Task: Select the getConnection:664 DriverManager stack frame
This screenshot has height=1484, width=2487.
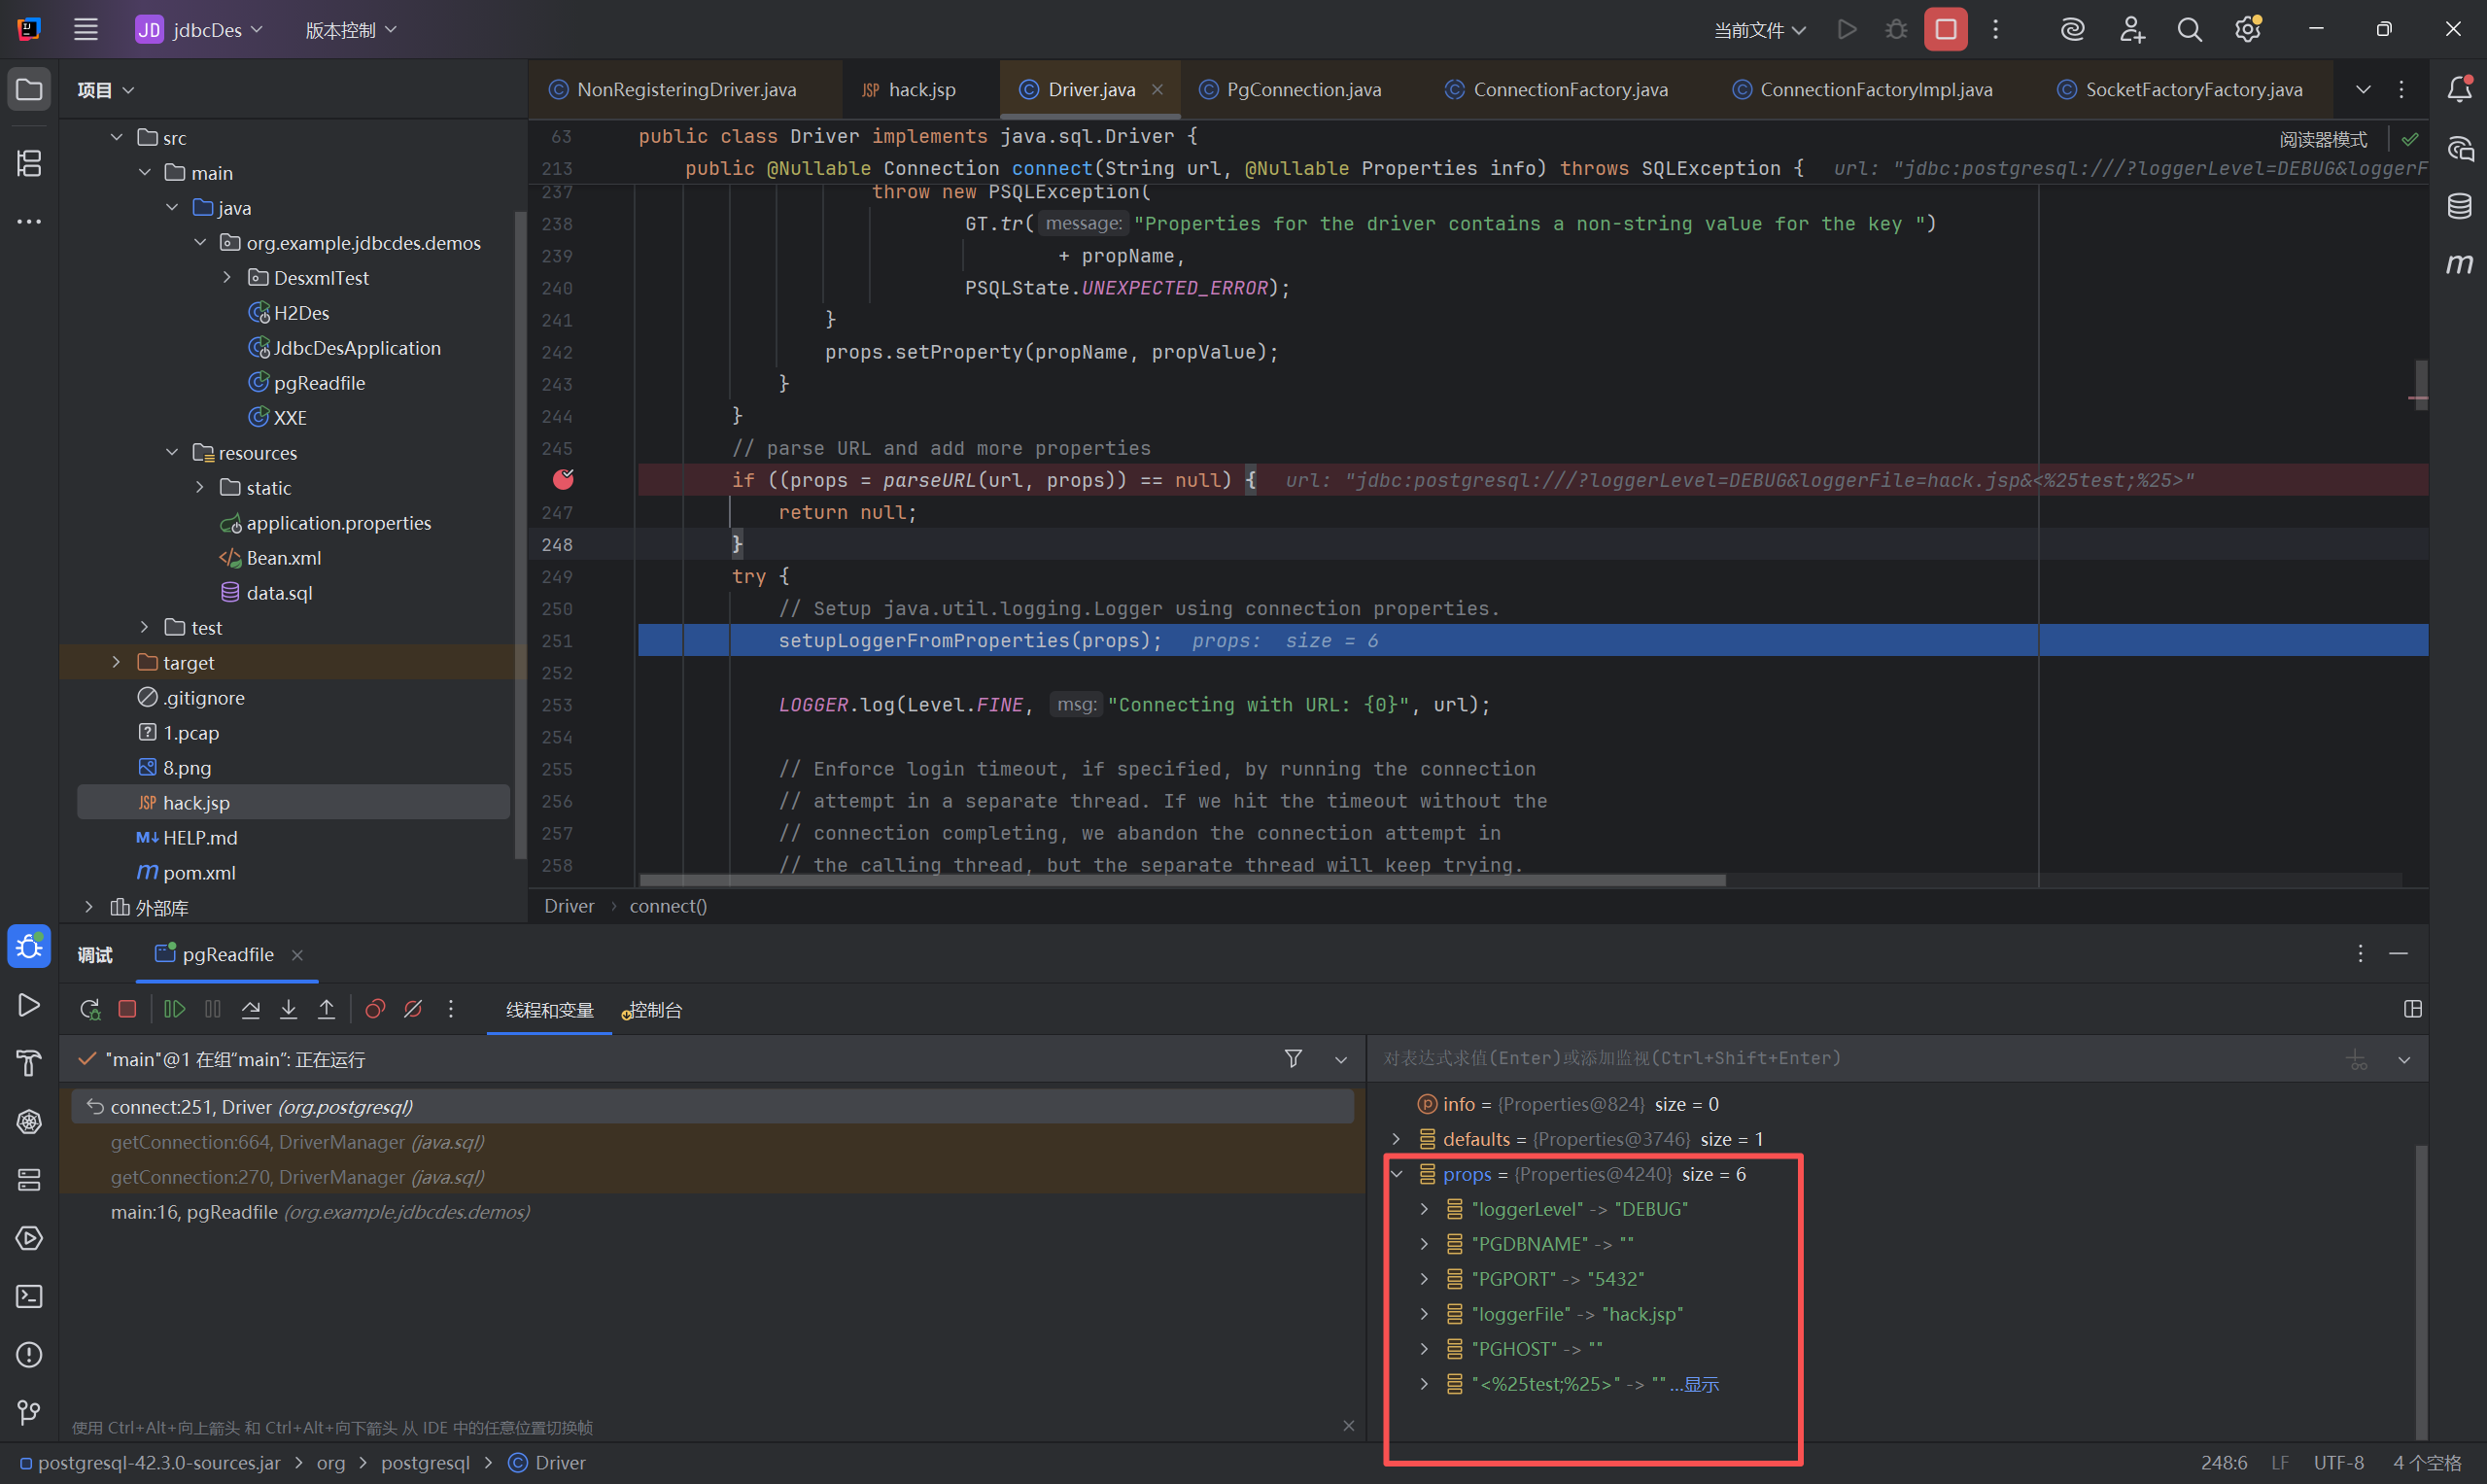Action: 297,1142
